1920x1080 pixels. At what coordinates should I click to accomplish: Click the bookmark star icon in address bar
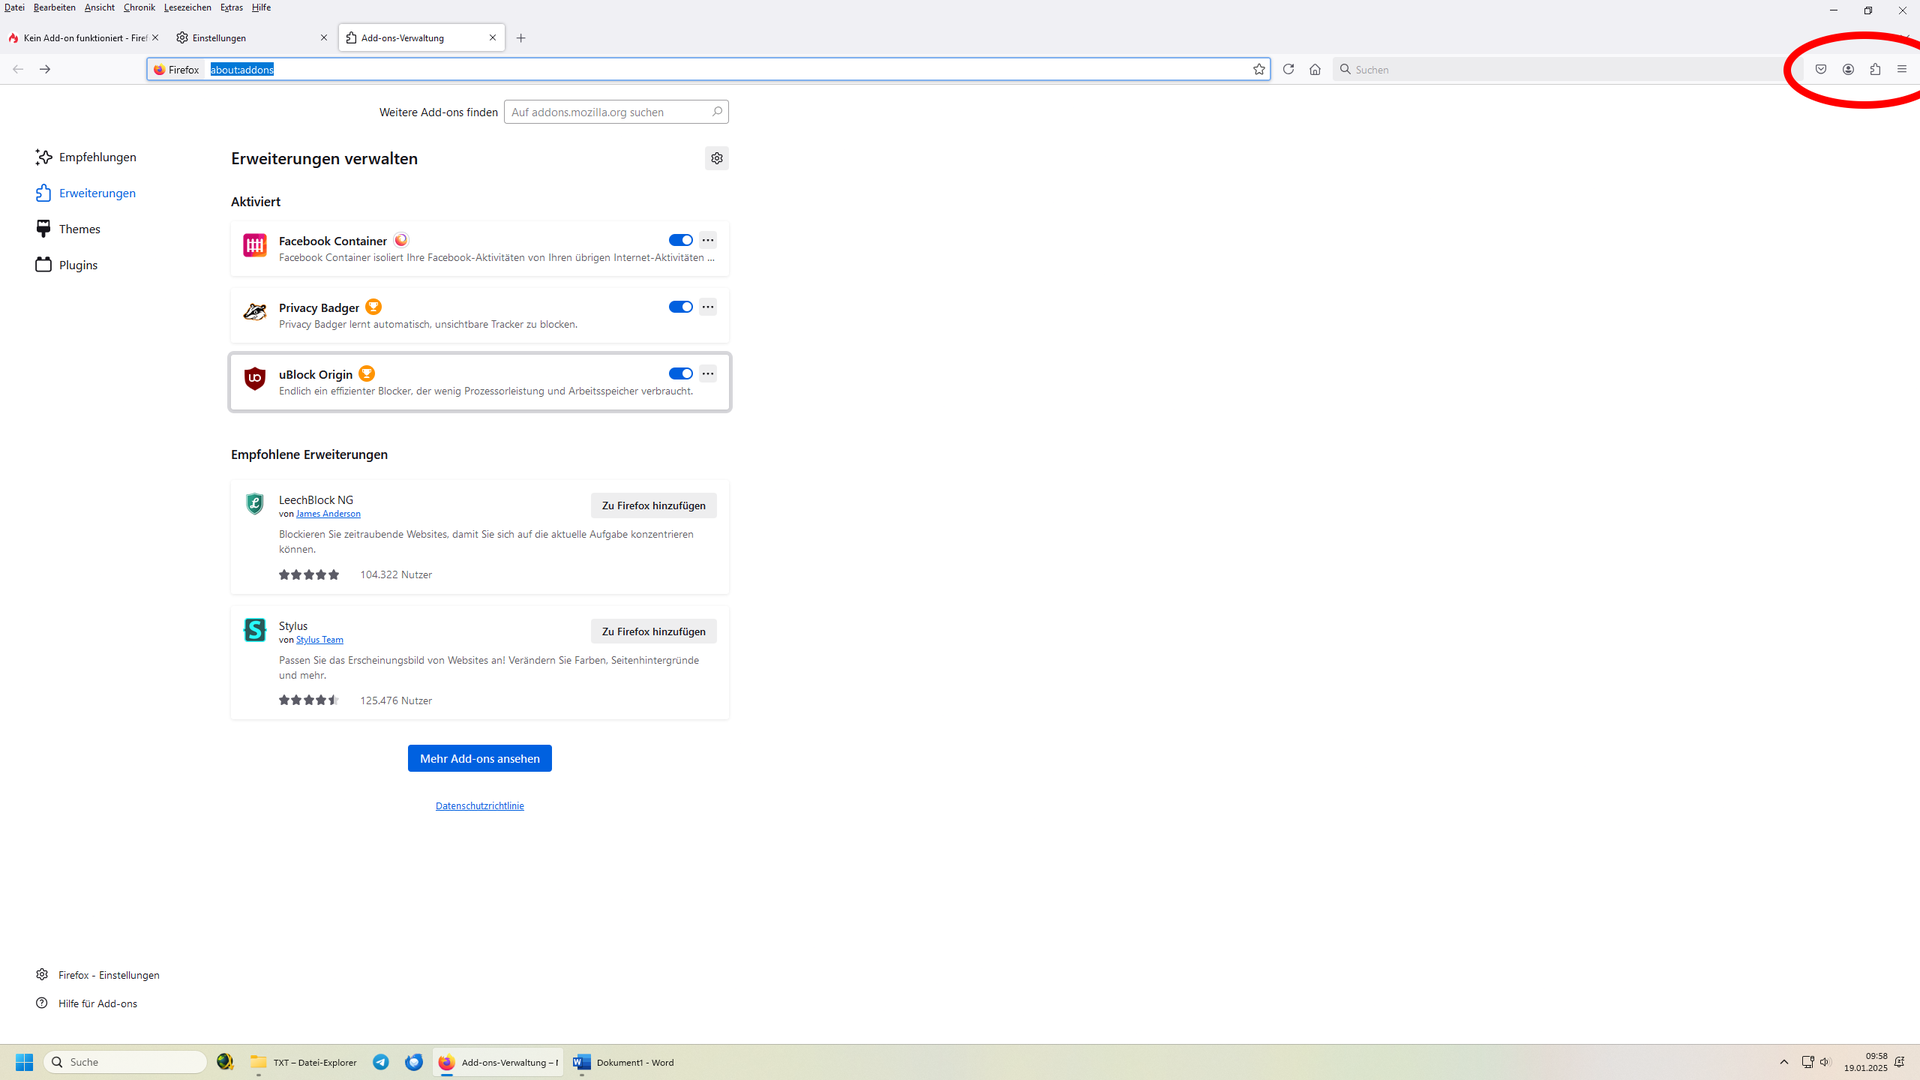coord(1259,69)
